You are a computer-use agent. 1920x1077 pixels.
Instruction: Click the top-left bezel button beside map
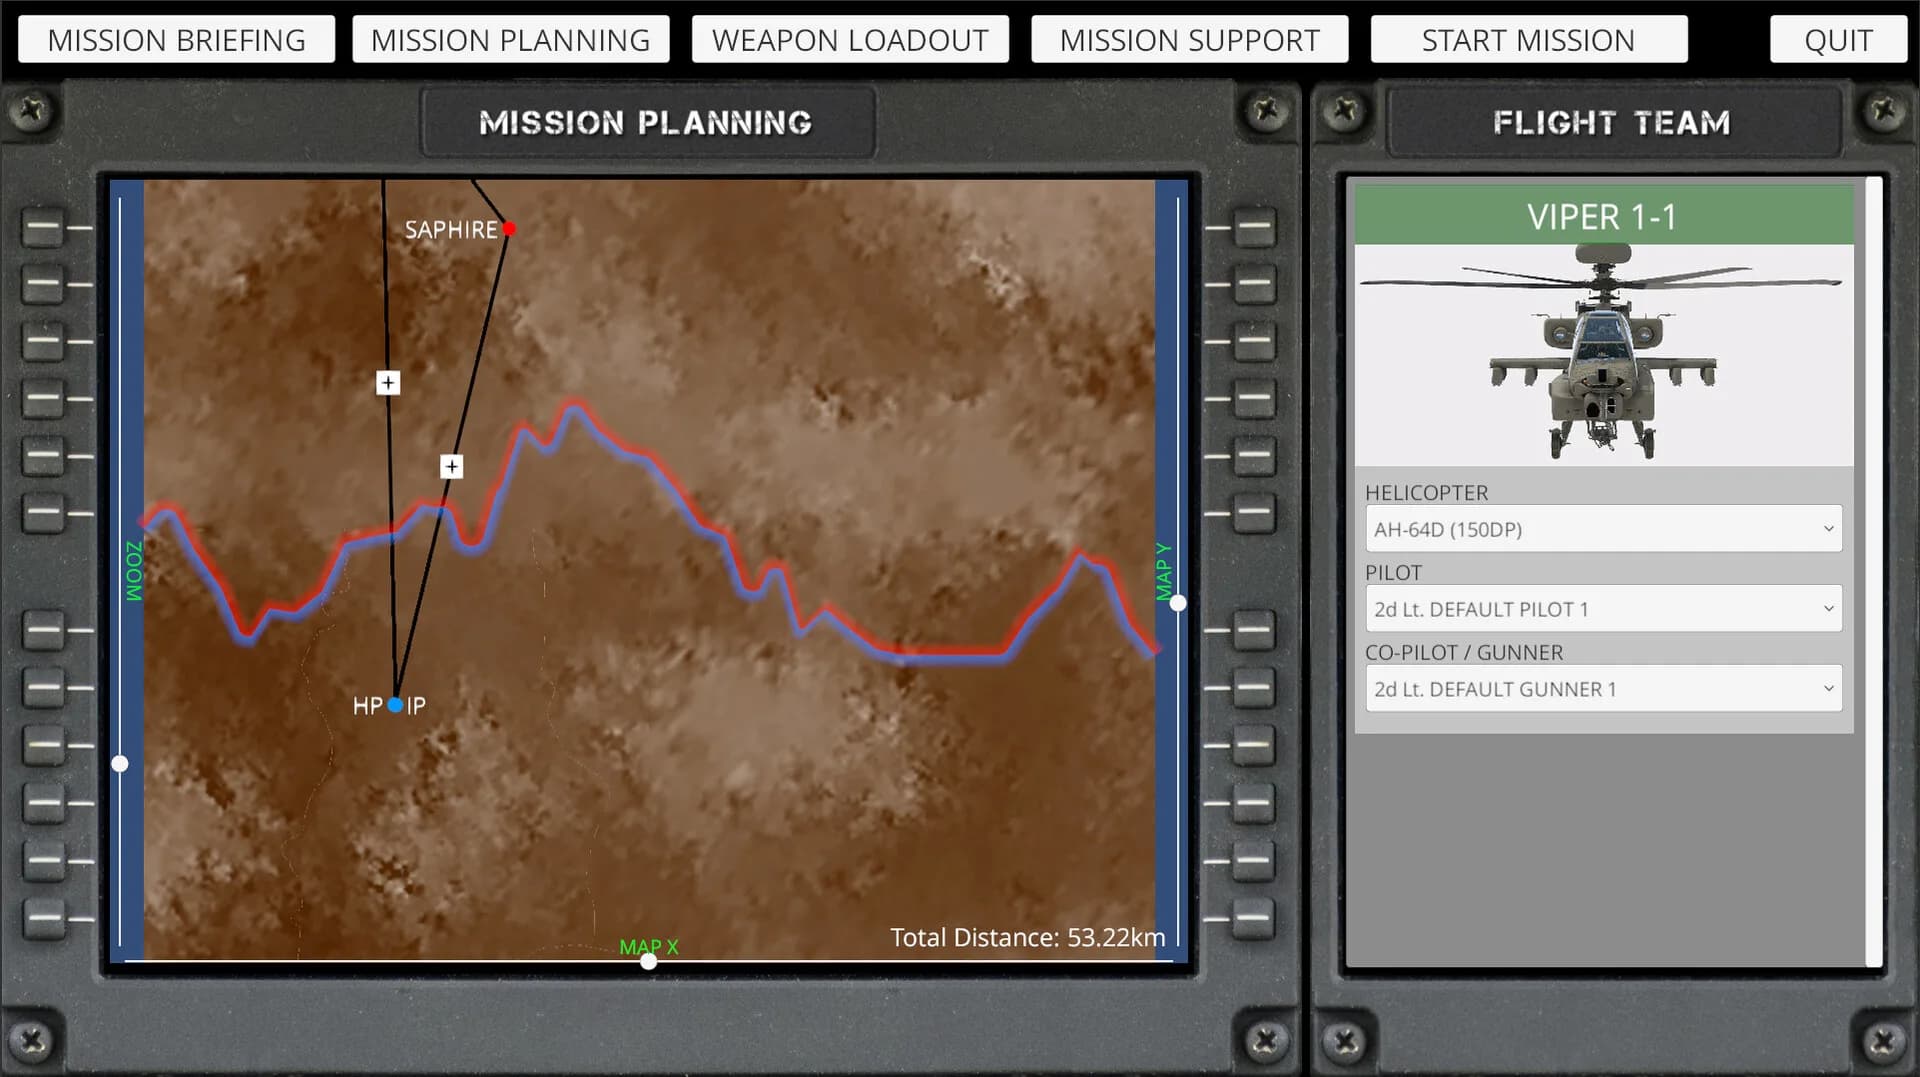[44, 228]
